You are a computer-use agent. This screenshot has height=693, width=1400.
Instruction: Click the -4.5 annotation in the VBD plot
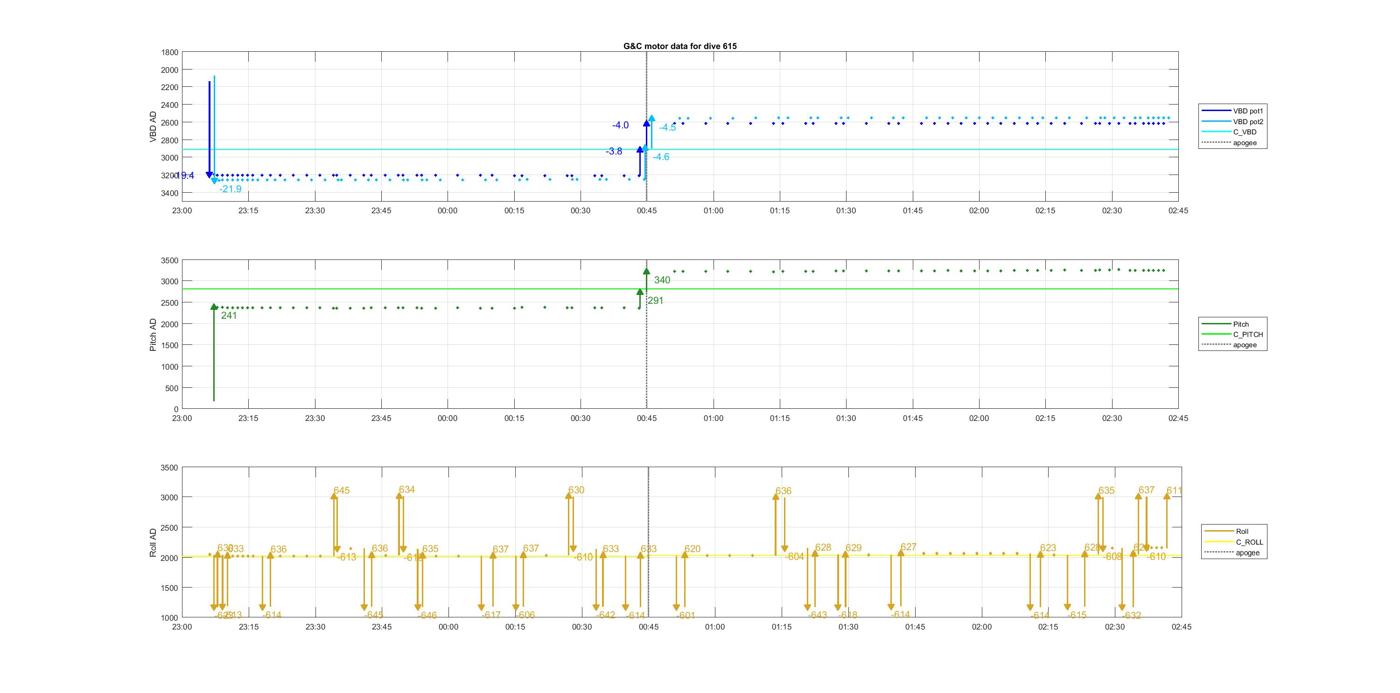pyautogui.click(x=668, y=127)
